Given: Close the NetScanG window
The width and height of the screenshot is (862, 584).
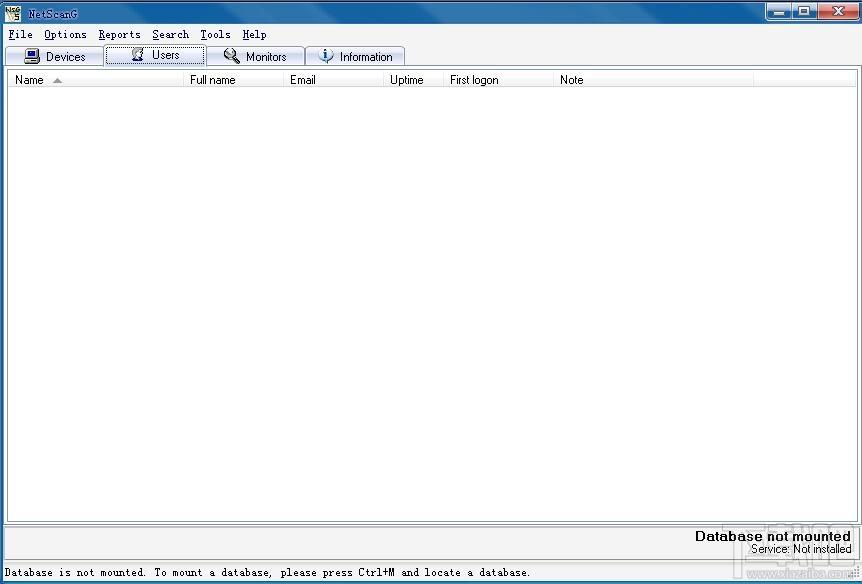Looking at the screenshot, I should (838, 12).
